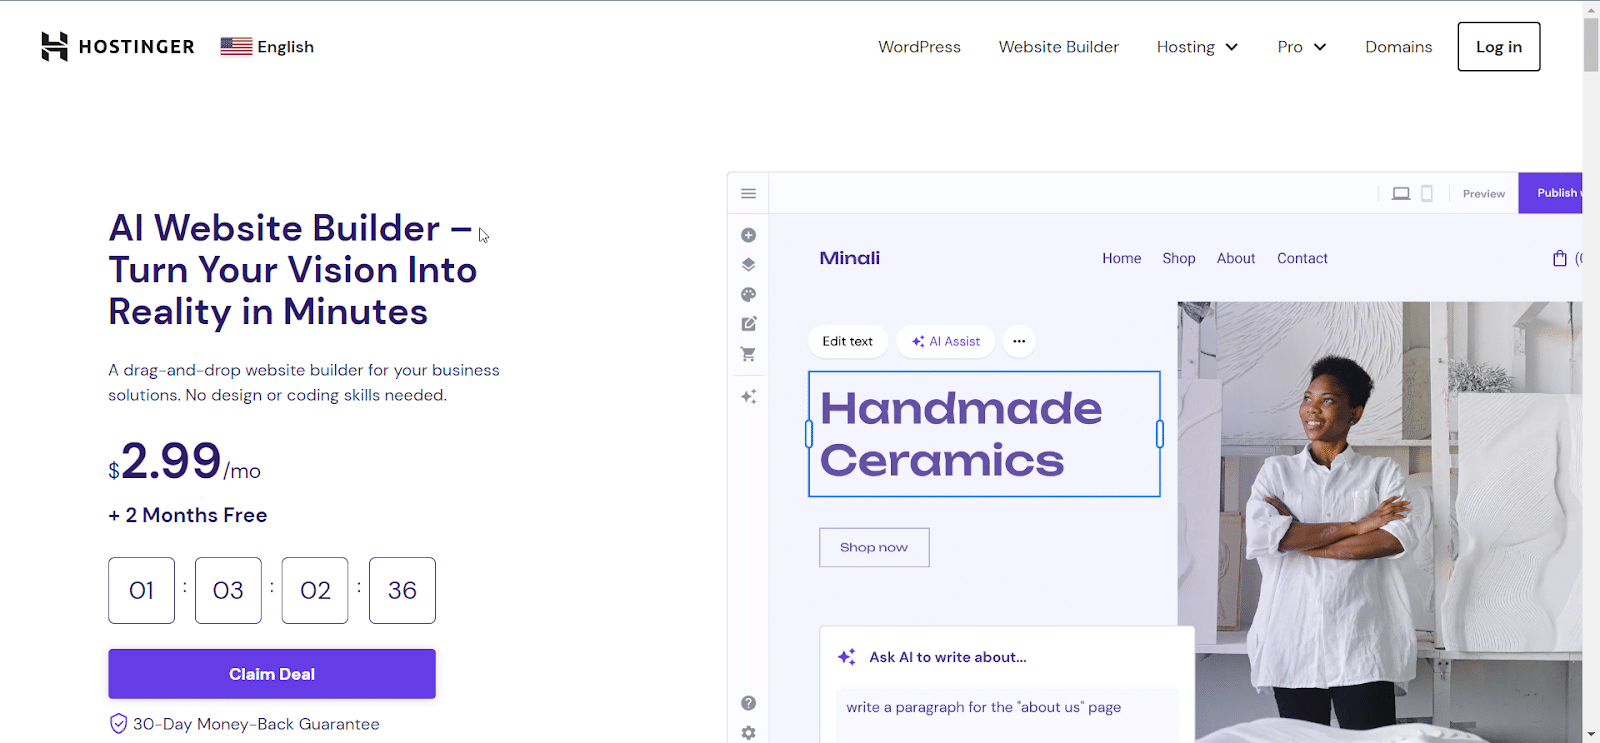1600x743 pixels.
Task: Click the Log in button
Action: point(1498,47)
